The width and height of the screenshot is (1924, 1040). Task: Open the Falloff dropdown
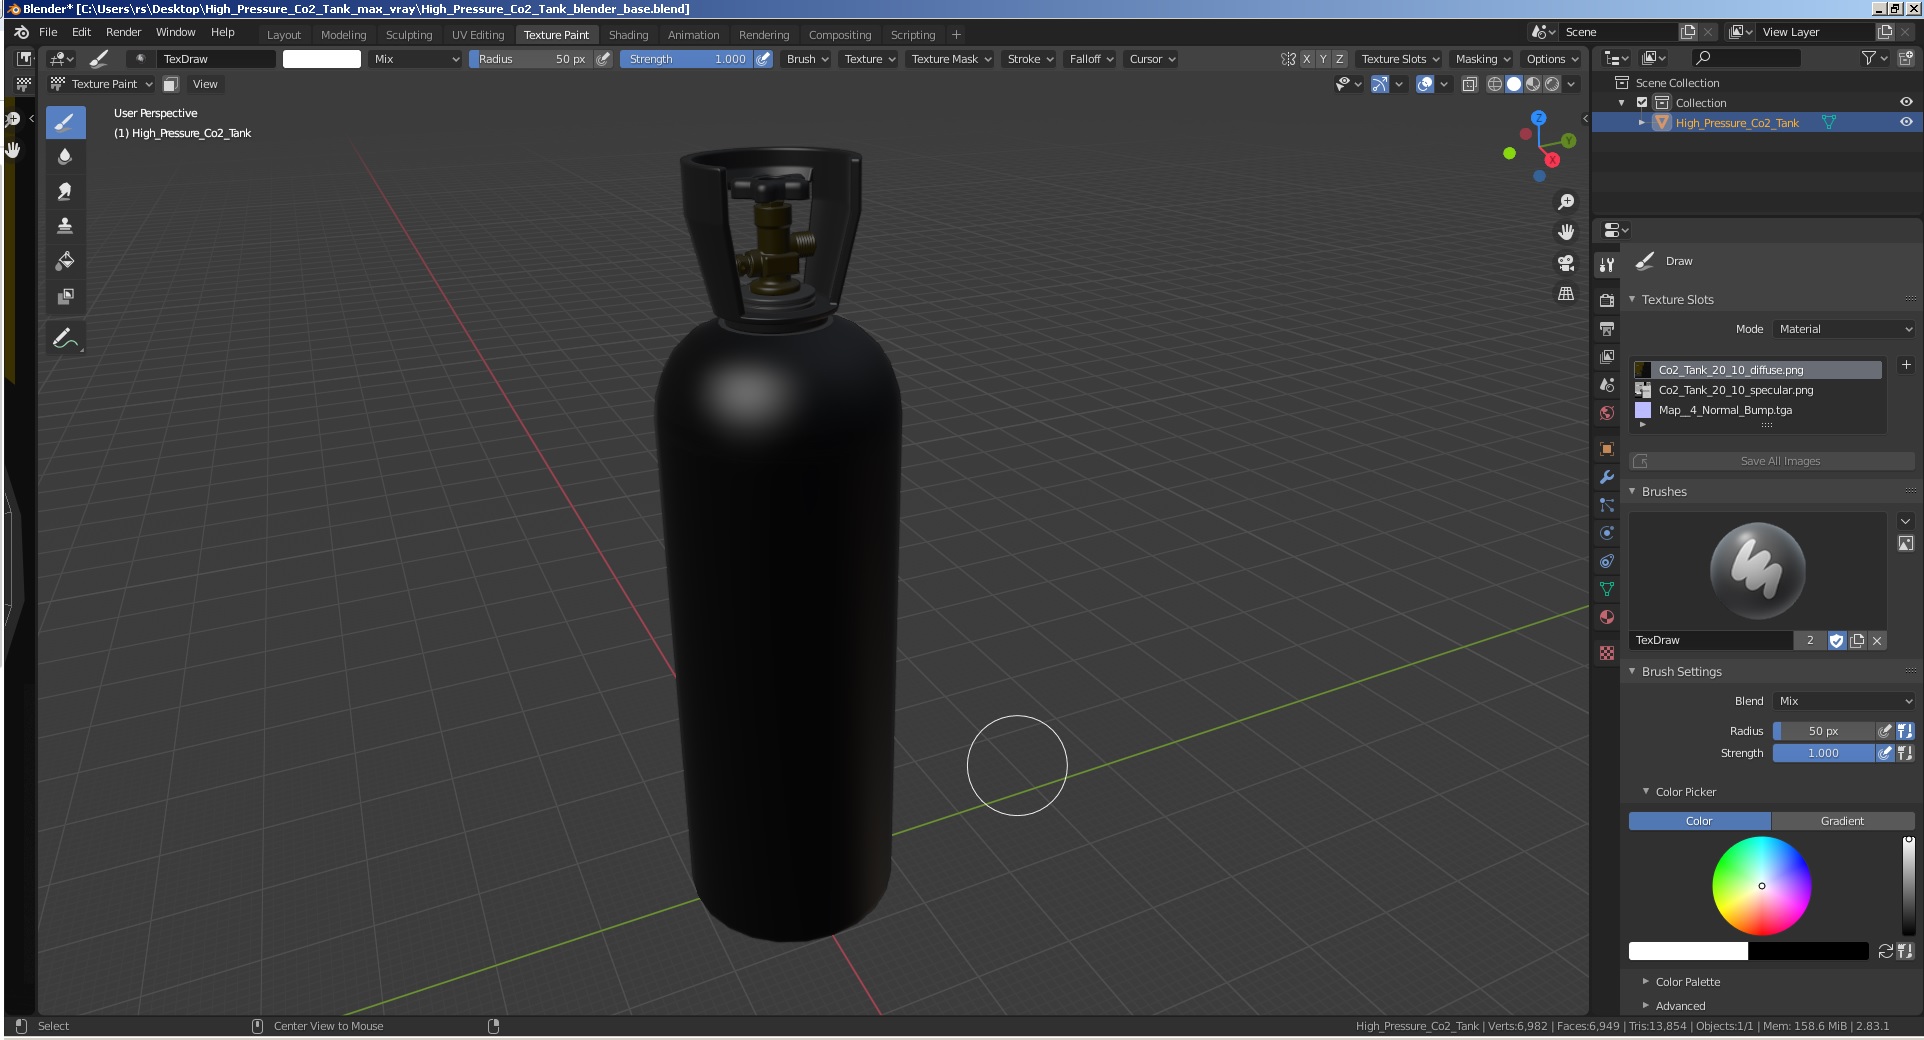[x=1091, y=59]
